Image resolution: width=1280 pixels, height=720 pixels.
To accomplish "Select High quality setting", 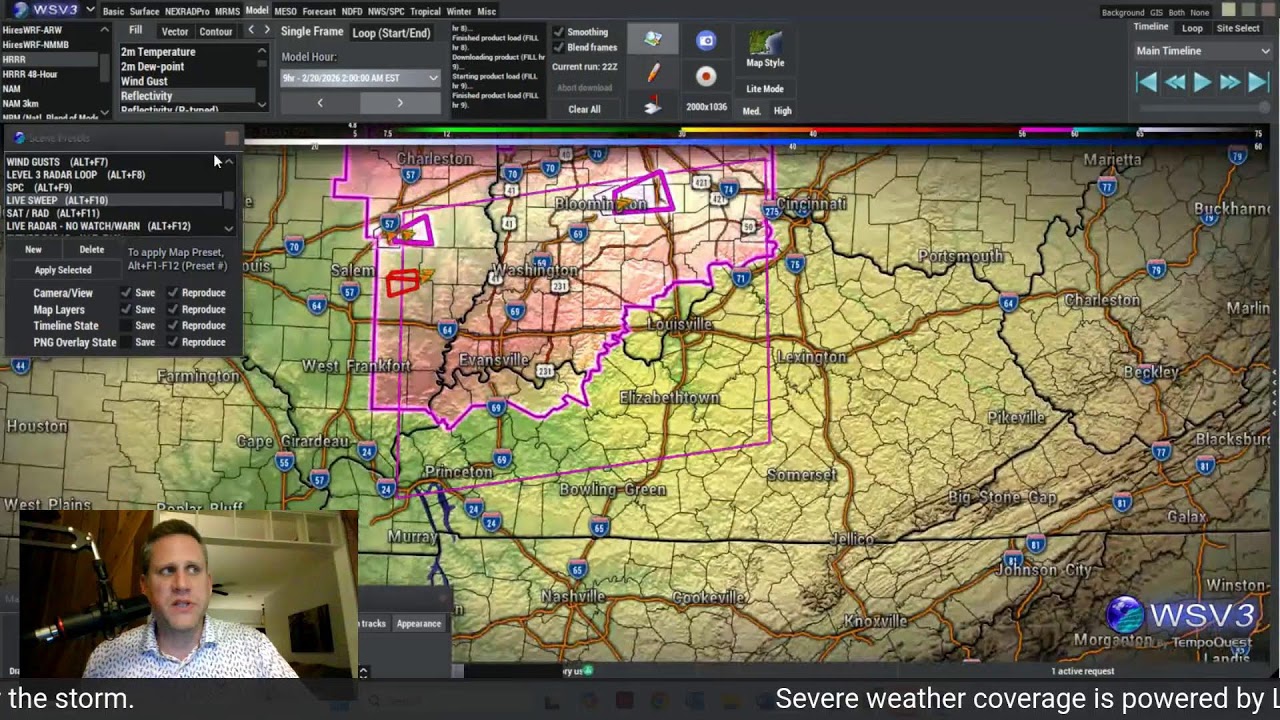I will click(x=783, y=111).
